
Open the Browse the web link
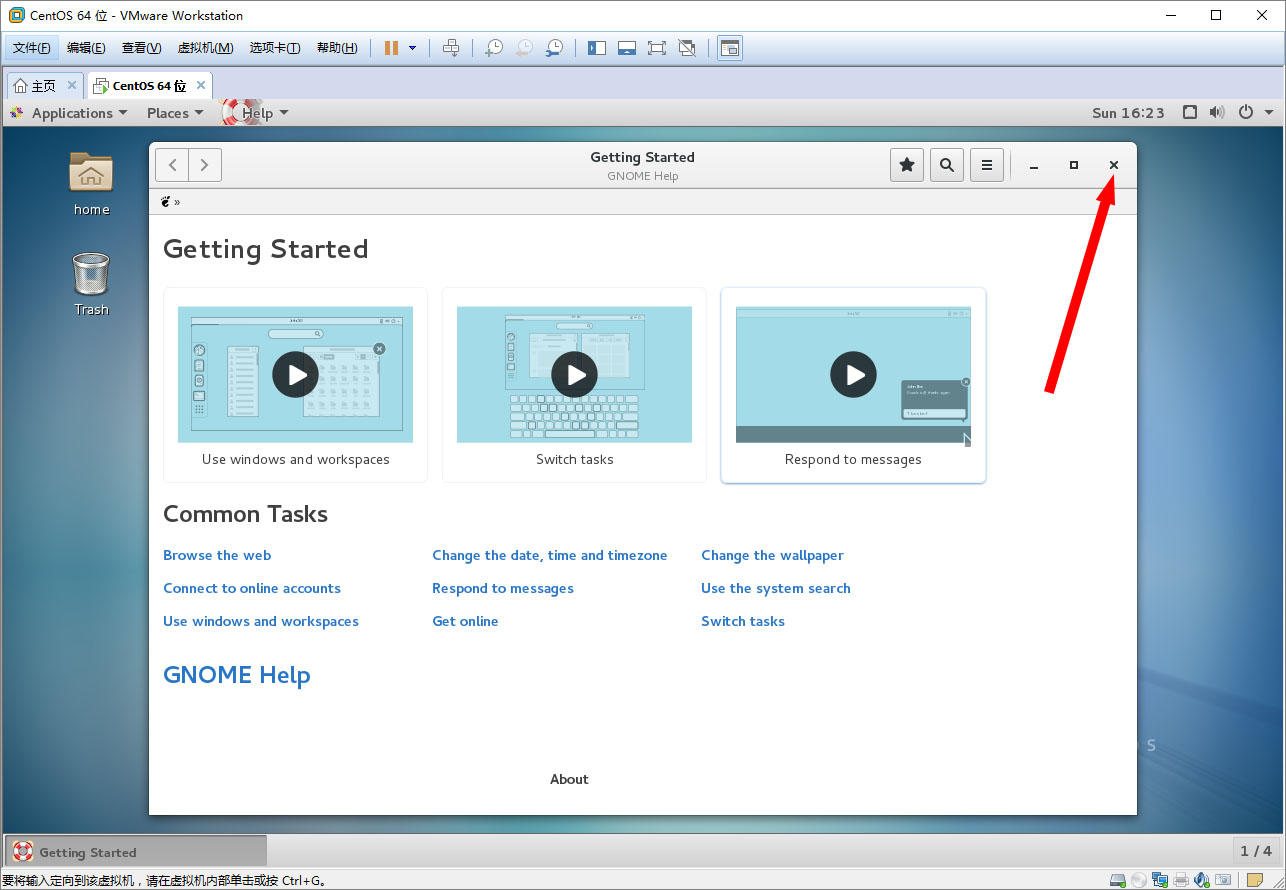point(217,555)
